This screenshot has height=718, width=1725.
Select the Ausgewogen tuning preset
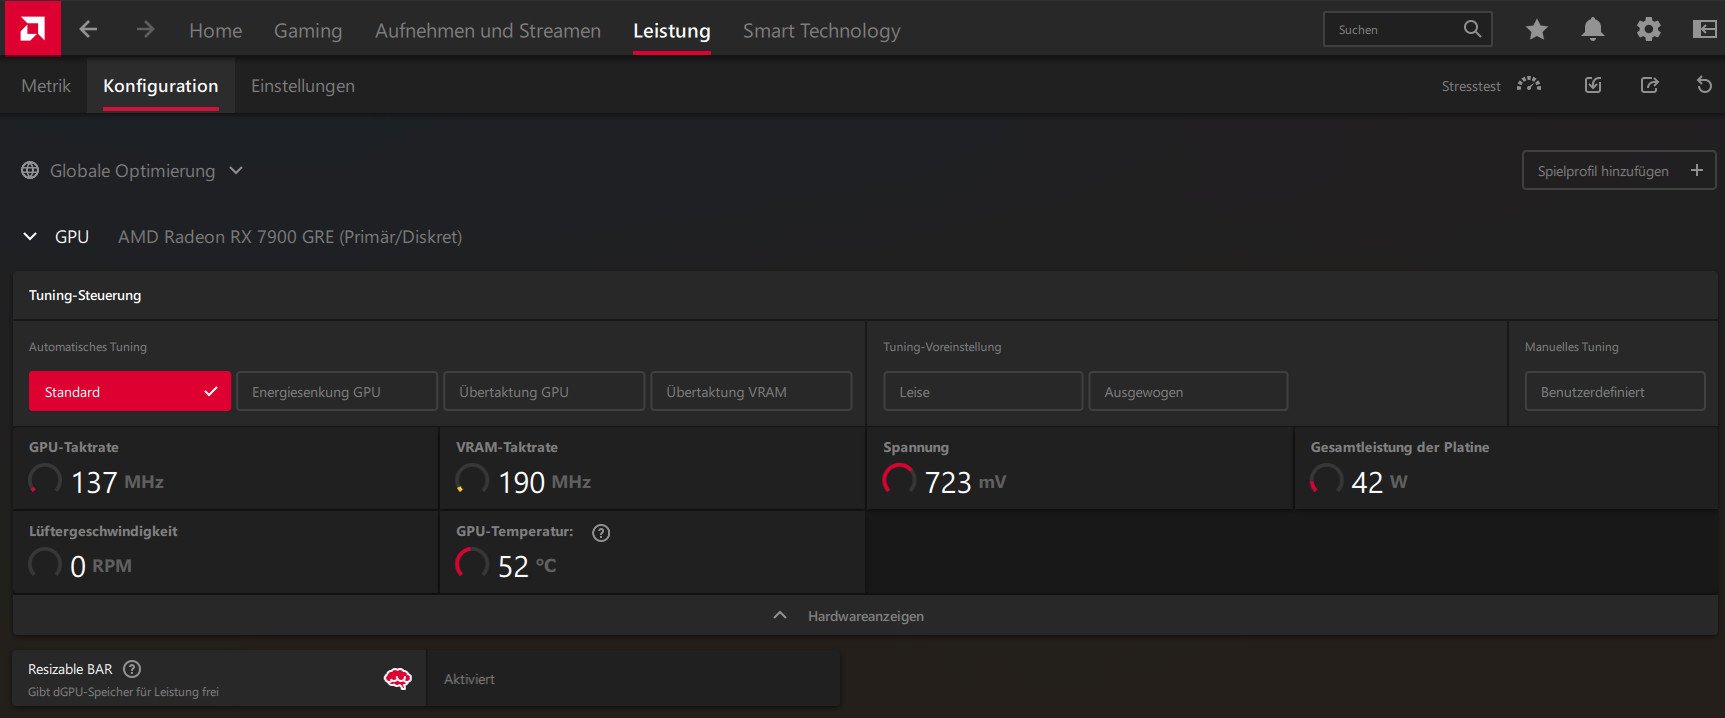[x=1188, y=391]
